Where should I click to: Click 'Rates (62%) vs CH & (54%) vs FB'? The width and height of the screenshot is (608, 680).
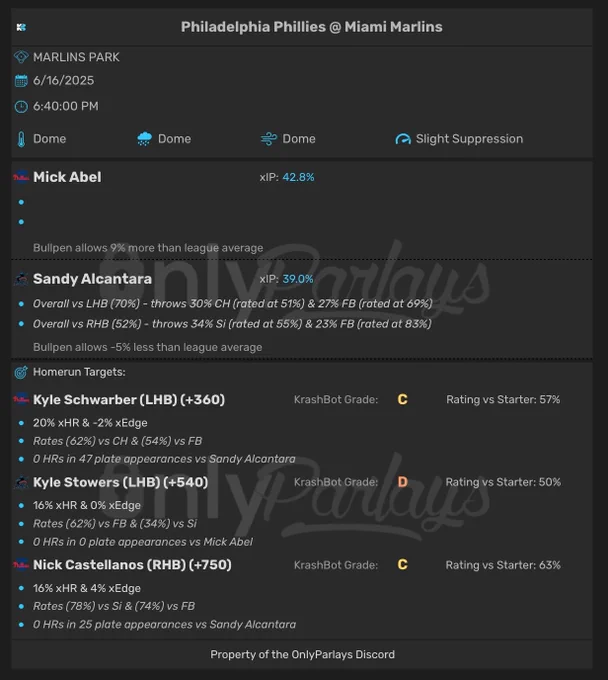(x=118, y=441)
